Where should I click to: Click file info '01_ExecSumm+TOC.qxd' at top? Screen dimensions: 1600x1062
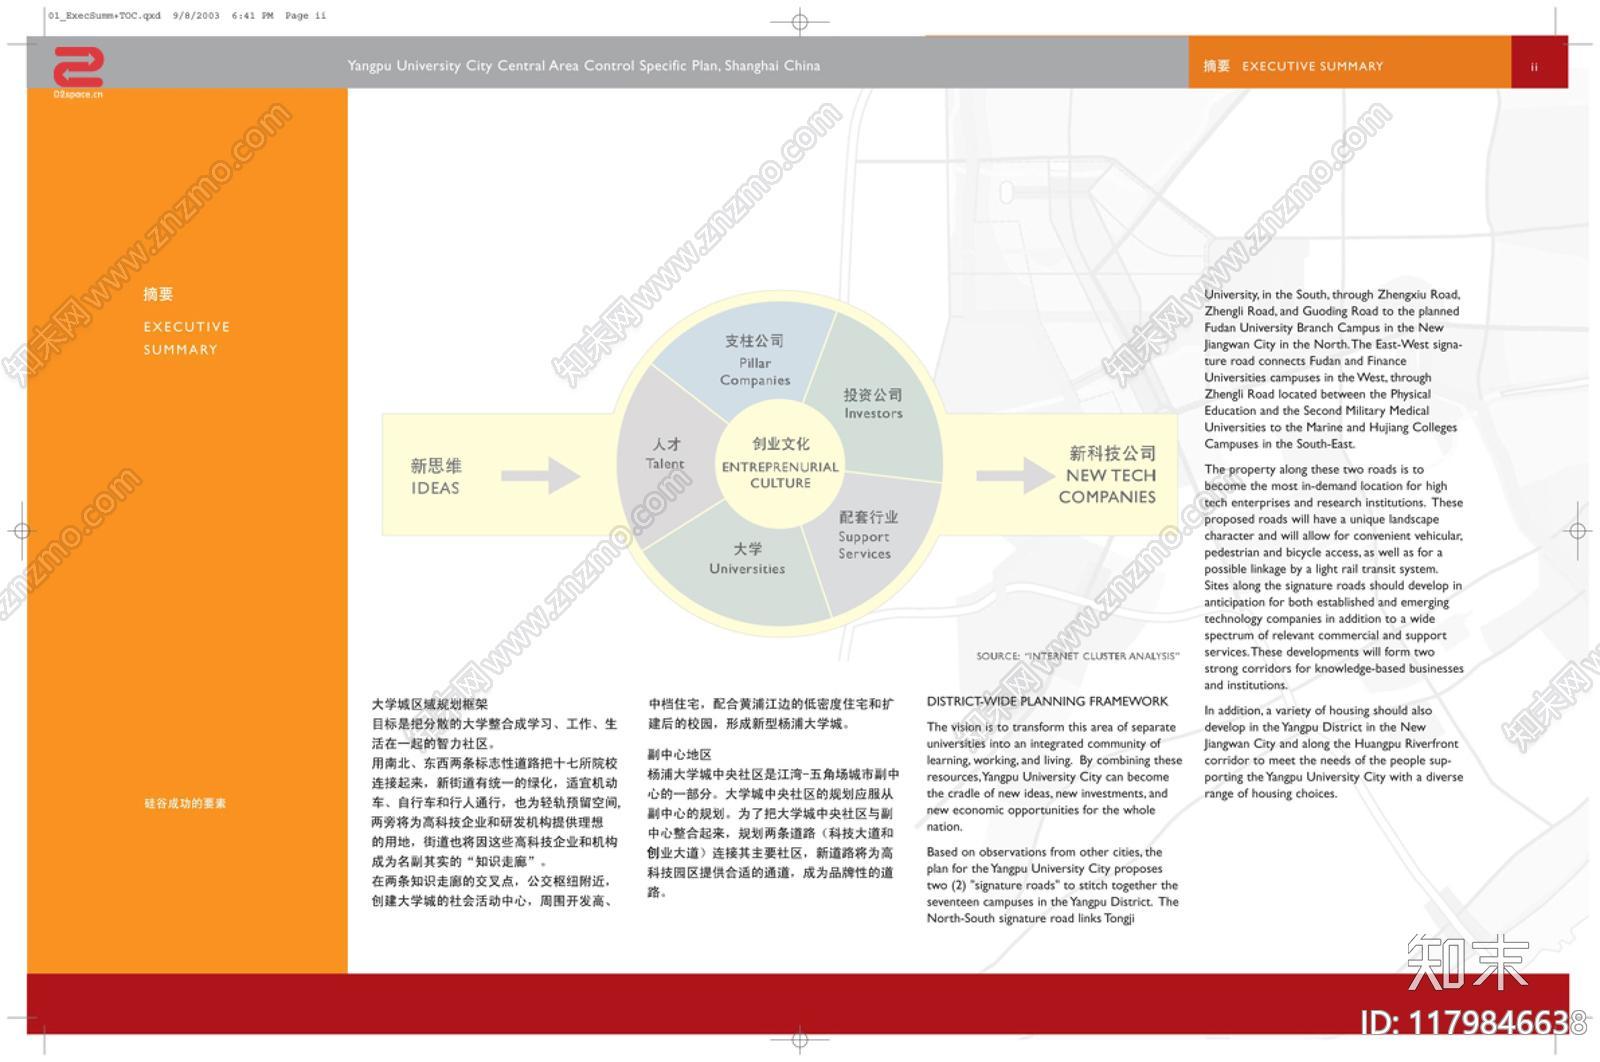105,16
